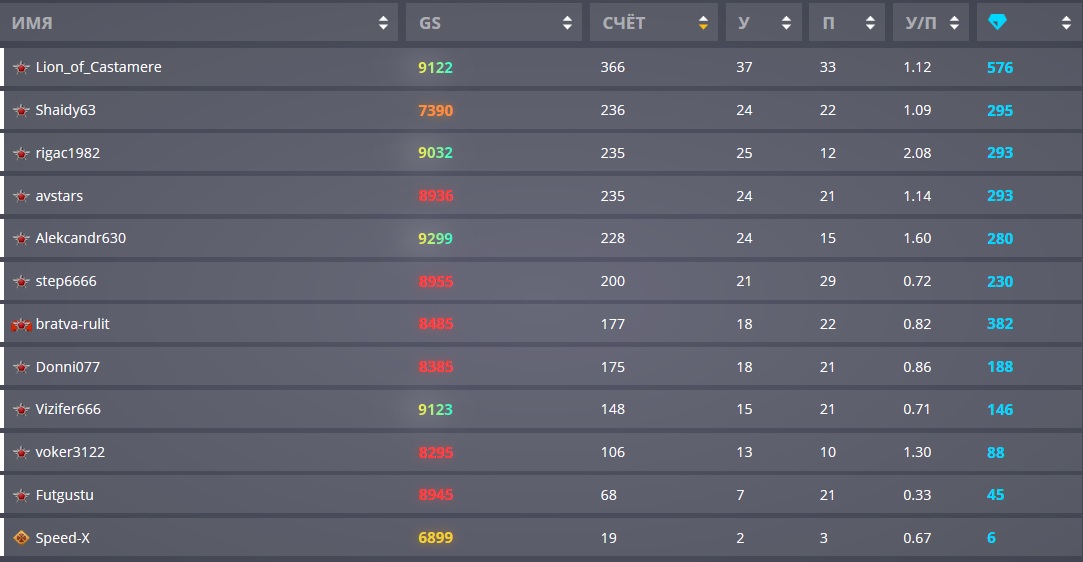Select the СЧЁТ column header label
The width and height of the screenshot is (1083, 562).
624,23
